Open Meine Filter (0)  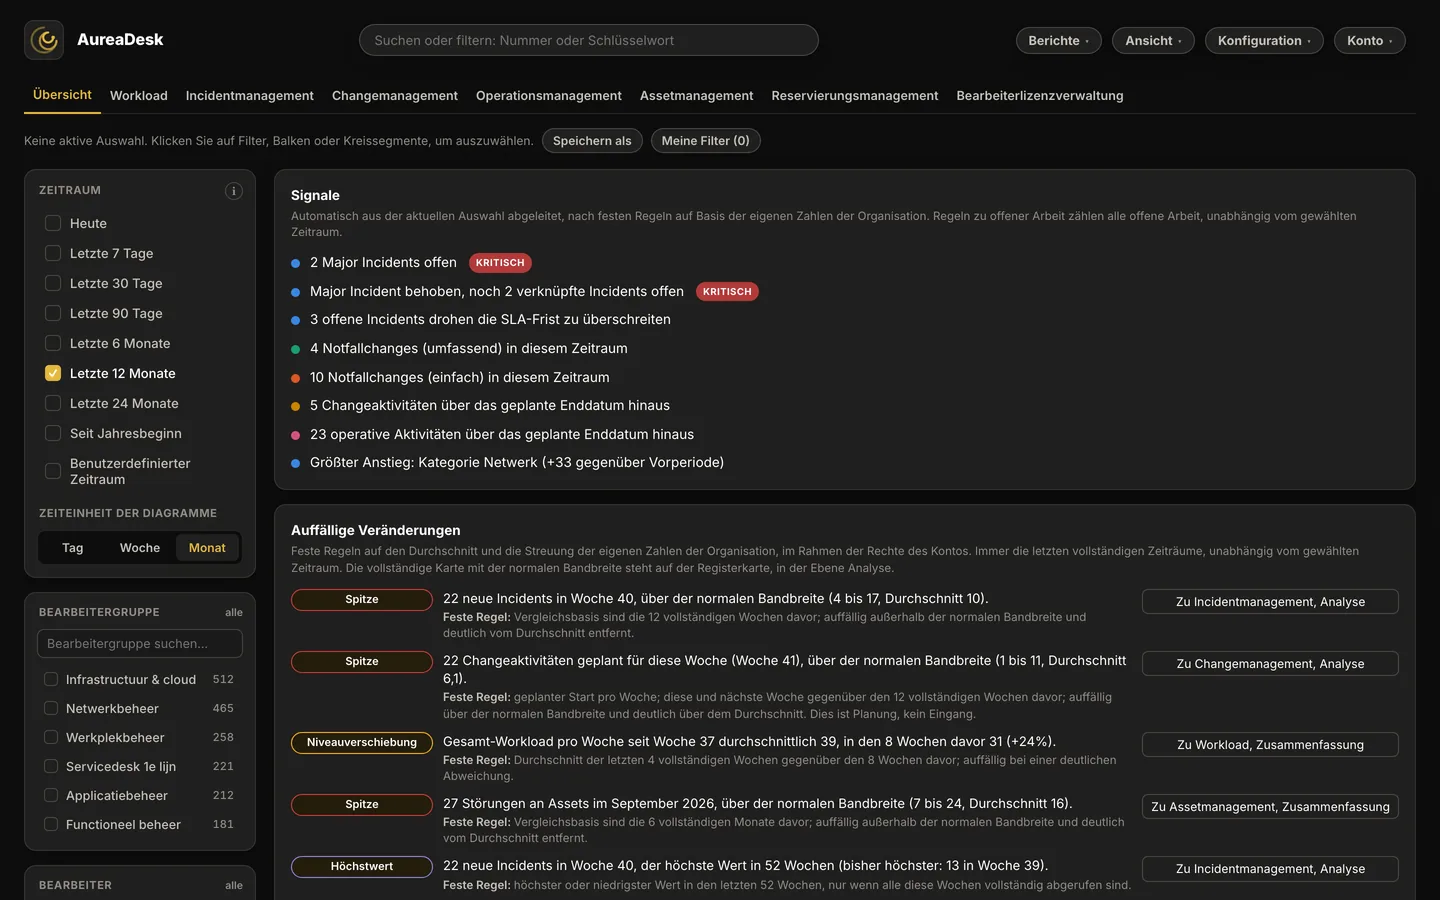706,141
